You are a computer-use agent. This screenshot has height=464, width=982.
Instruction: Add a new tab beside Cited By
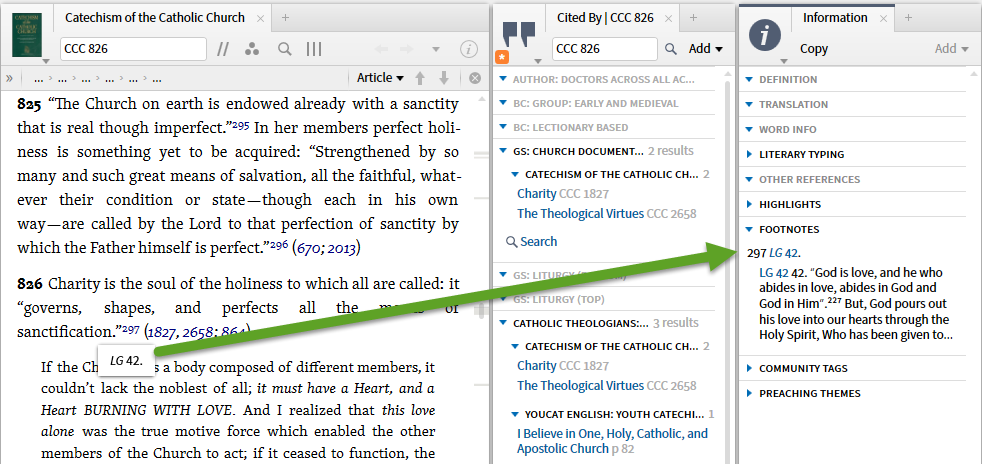(693, 18)
